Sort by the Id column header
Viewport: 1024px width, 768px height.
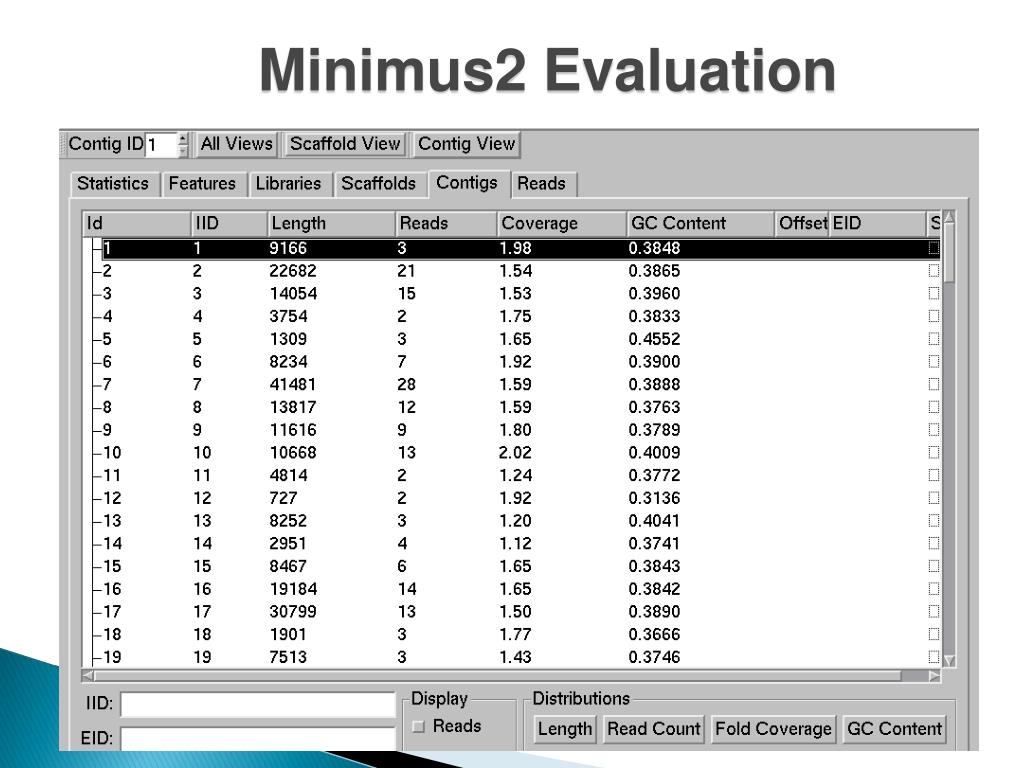pyautogui.click(x=136, y=223)
